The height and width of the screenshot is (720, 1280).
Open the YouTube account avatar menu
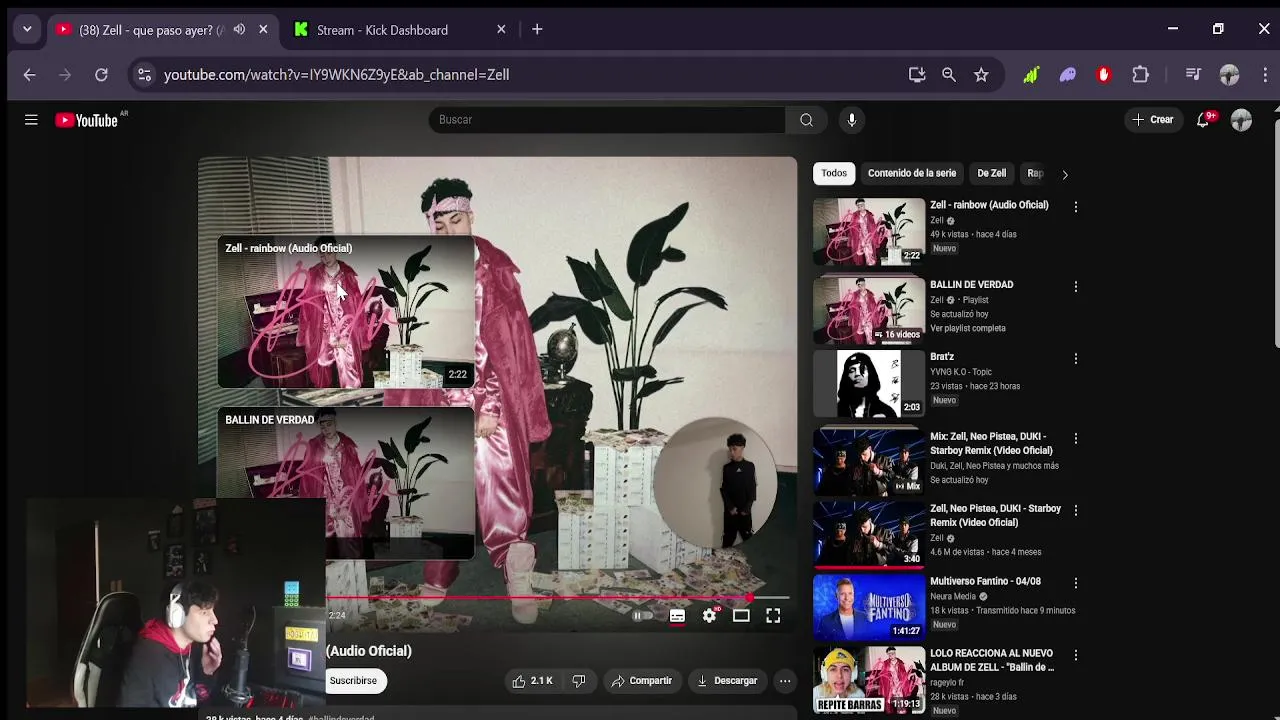[1242, 120]
